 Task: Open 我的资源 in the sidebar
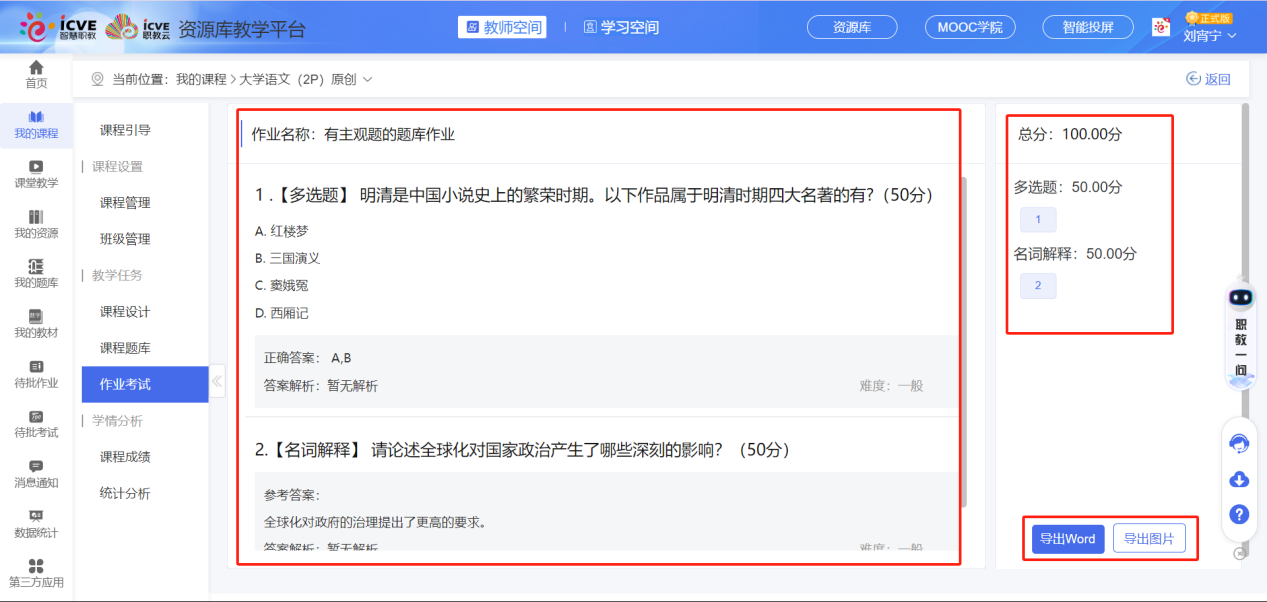36,223
